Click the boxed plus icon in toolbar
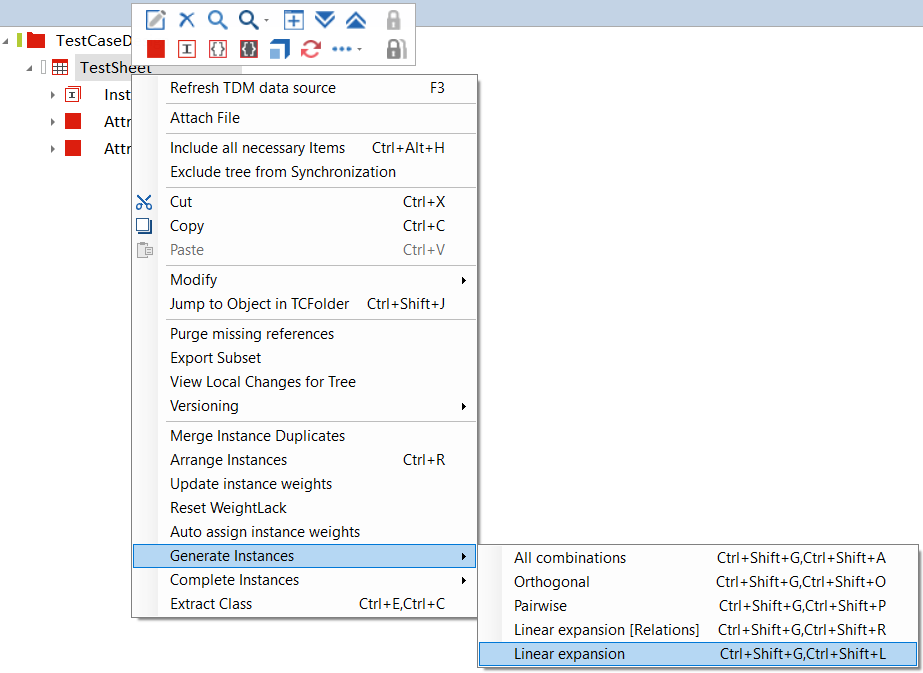The height and width of the screenshot is (673, 923). pyautogui.click(x=293, y=19)
